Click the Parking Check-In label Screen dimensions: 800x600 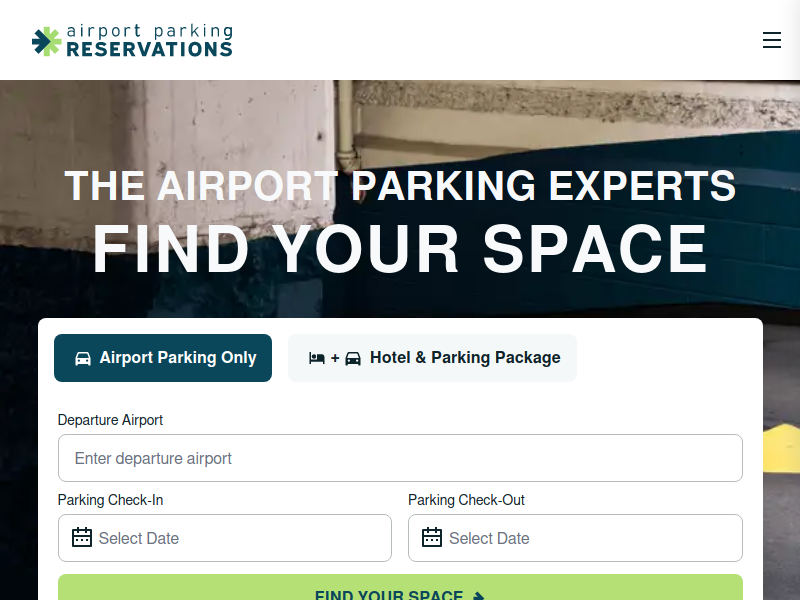[x=110, y=500]
